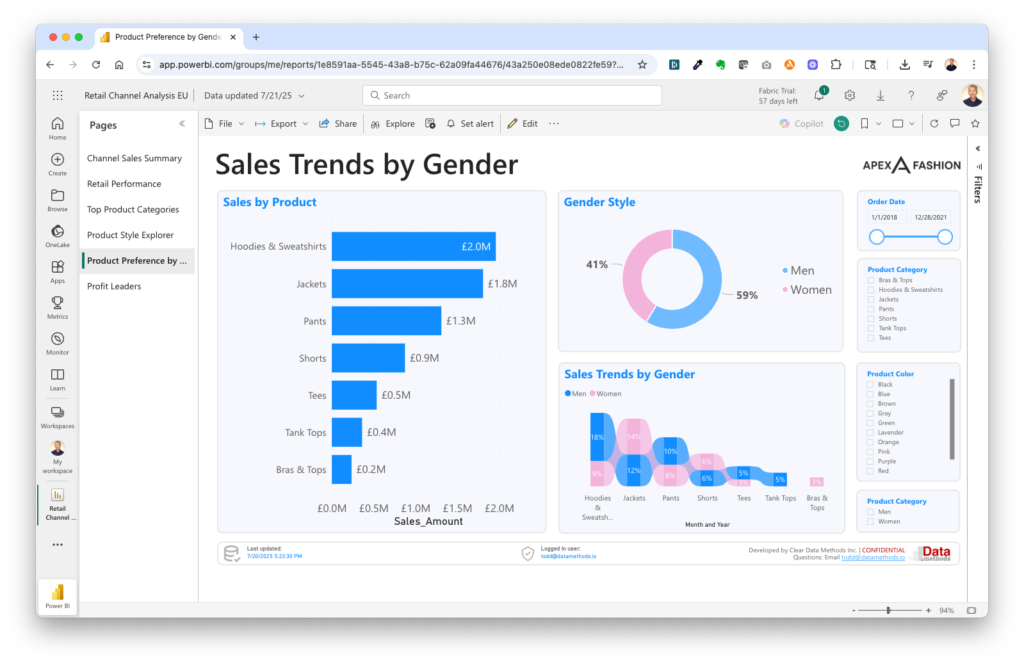Tick the Lavender product color checkbox
This screenshot has width=1024, height=665.
coord(871,433)
